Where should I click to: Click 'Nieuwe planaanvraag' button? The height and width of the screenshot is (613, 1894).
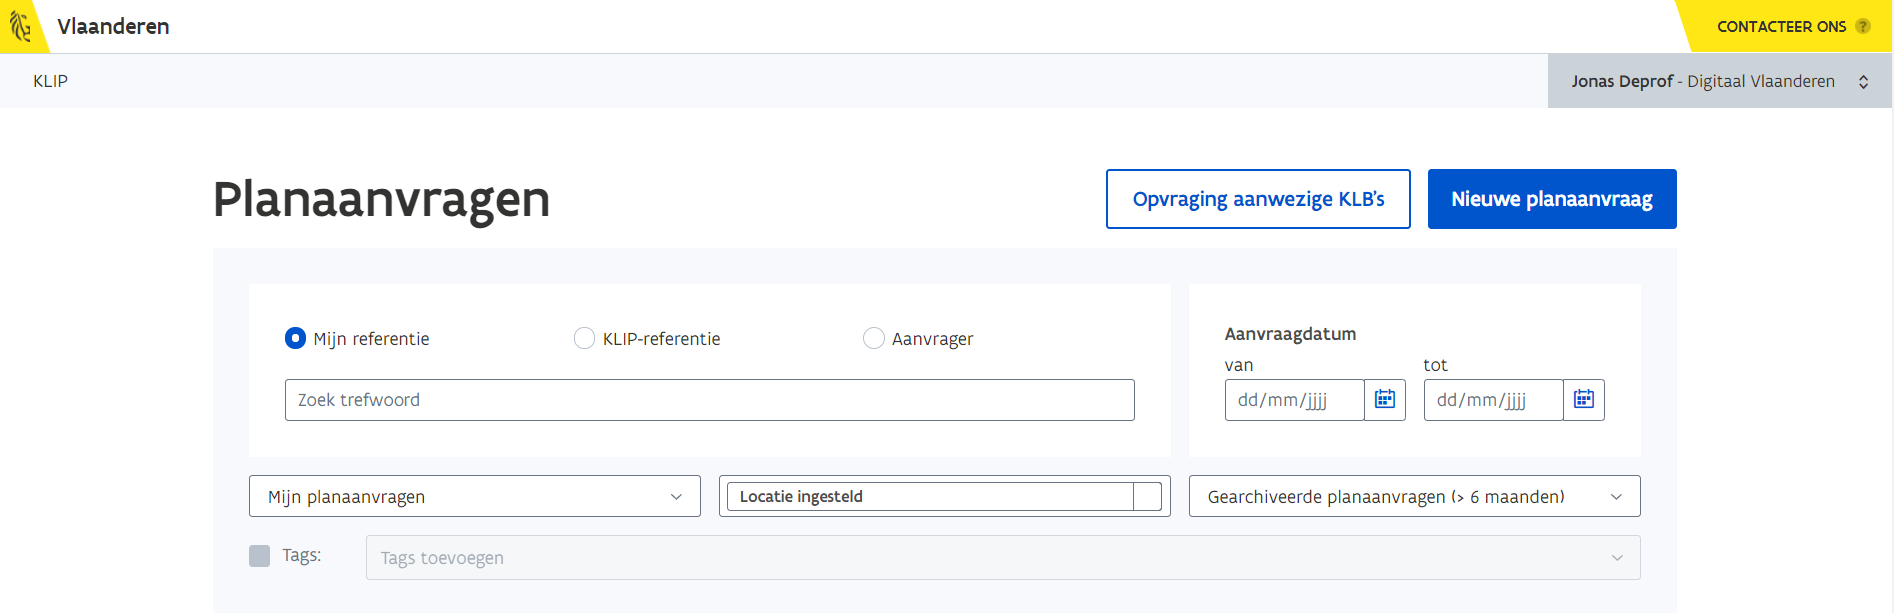point(1551,199)
